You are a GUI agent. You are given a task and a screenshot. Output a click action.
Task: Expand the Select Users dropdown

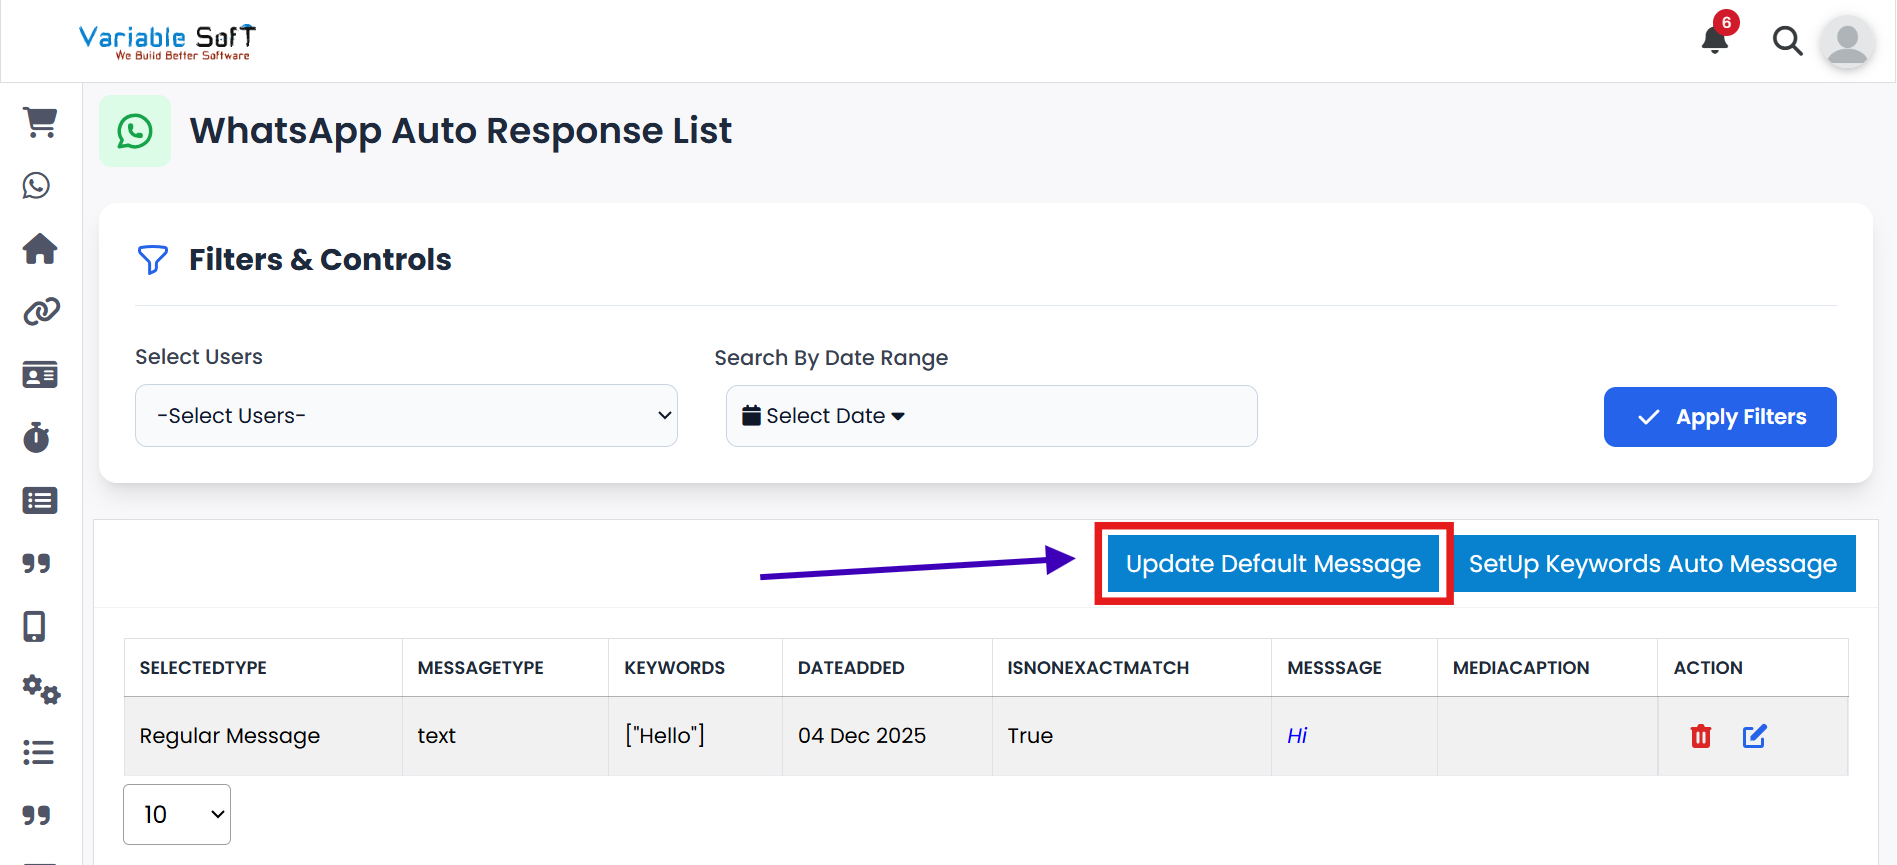[x=406, y=415]
